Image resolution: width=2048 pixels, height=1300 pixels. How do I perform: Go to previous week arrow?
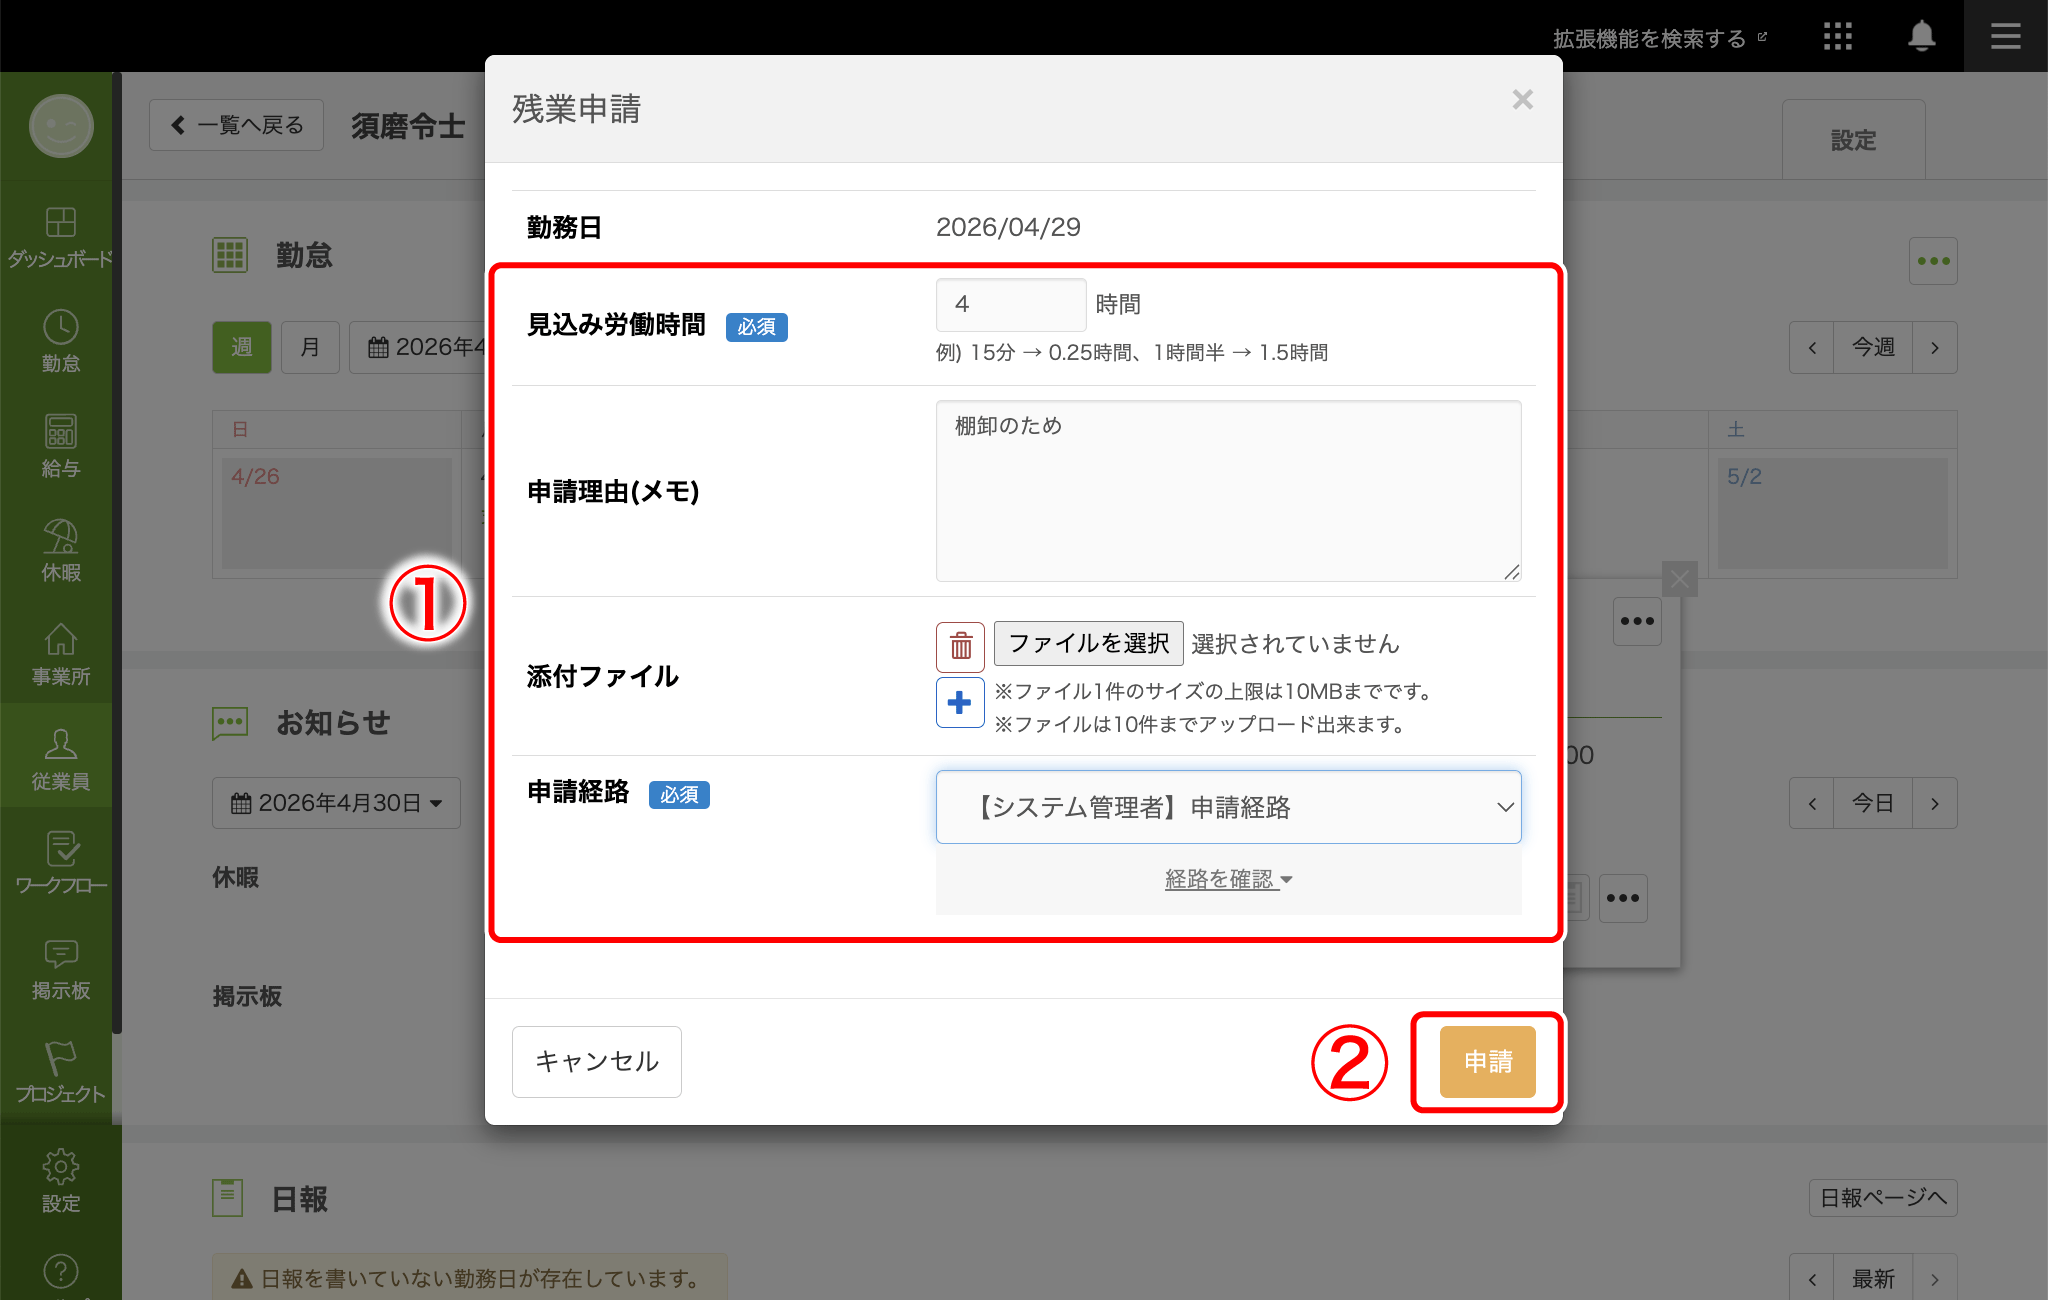pos(1811,348)
